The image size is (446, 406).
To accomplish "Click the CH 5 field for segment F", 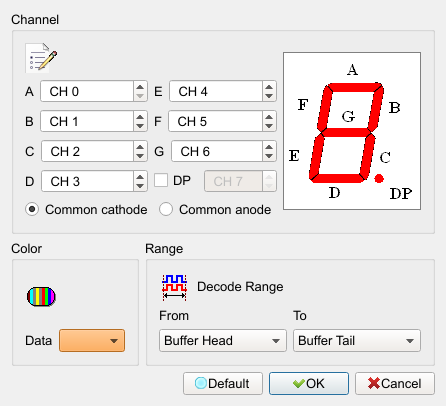I will (216, 121).
